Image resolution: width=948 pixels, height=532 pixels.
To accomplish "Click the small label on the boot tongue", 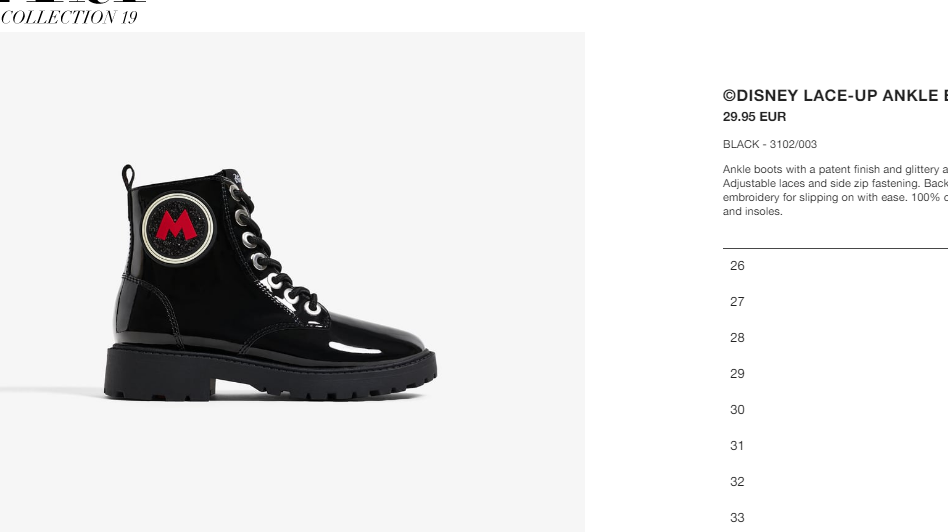I will click(x=237, y=177).
